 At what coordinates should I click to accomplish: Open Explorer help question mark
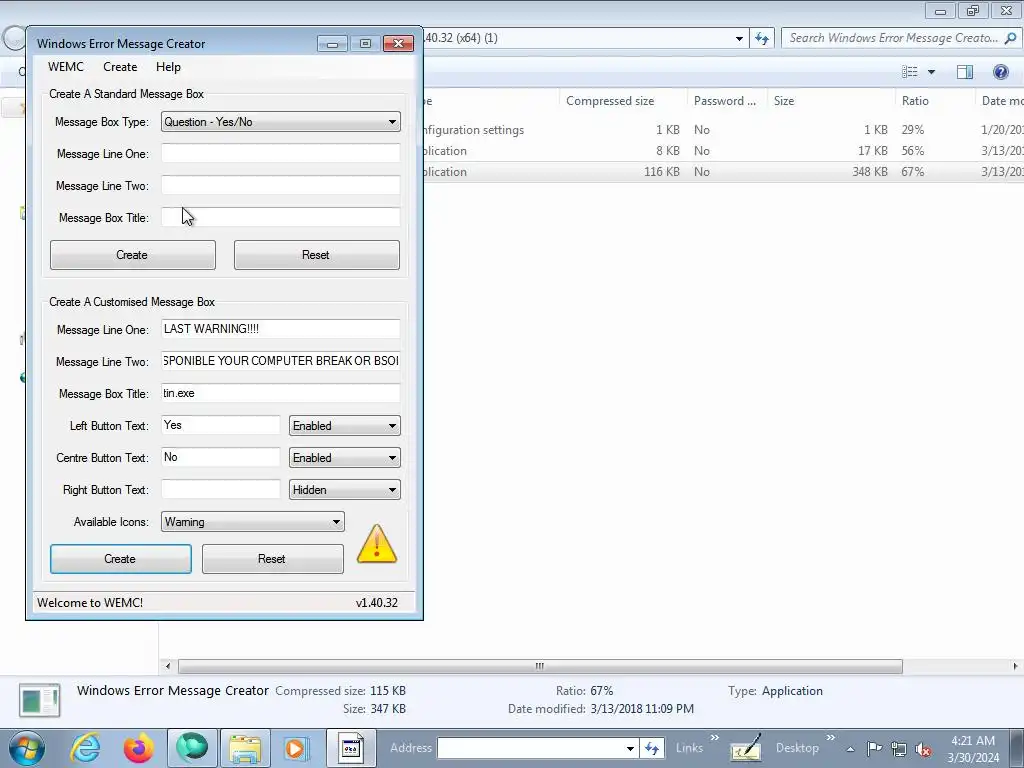pyautogui.click(x=1000, y=72)
